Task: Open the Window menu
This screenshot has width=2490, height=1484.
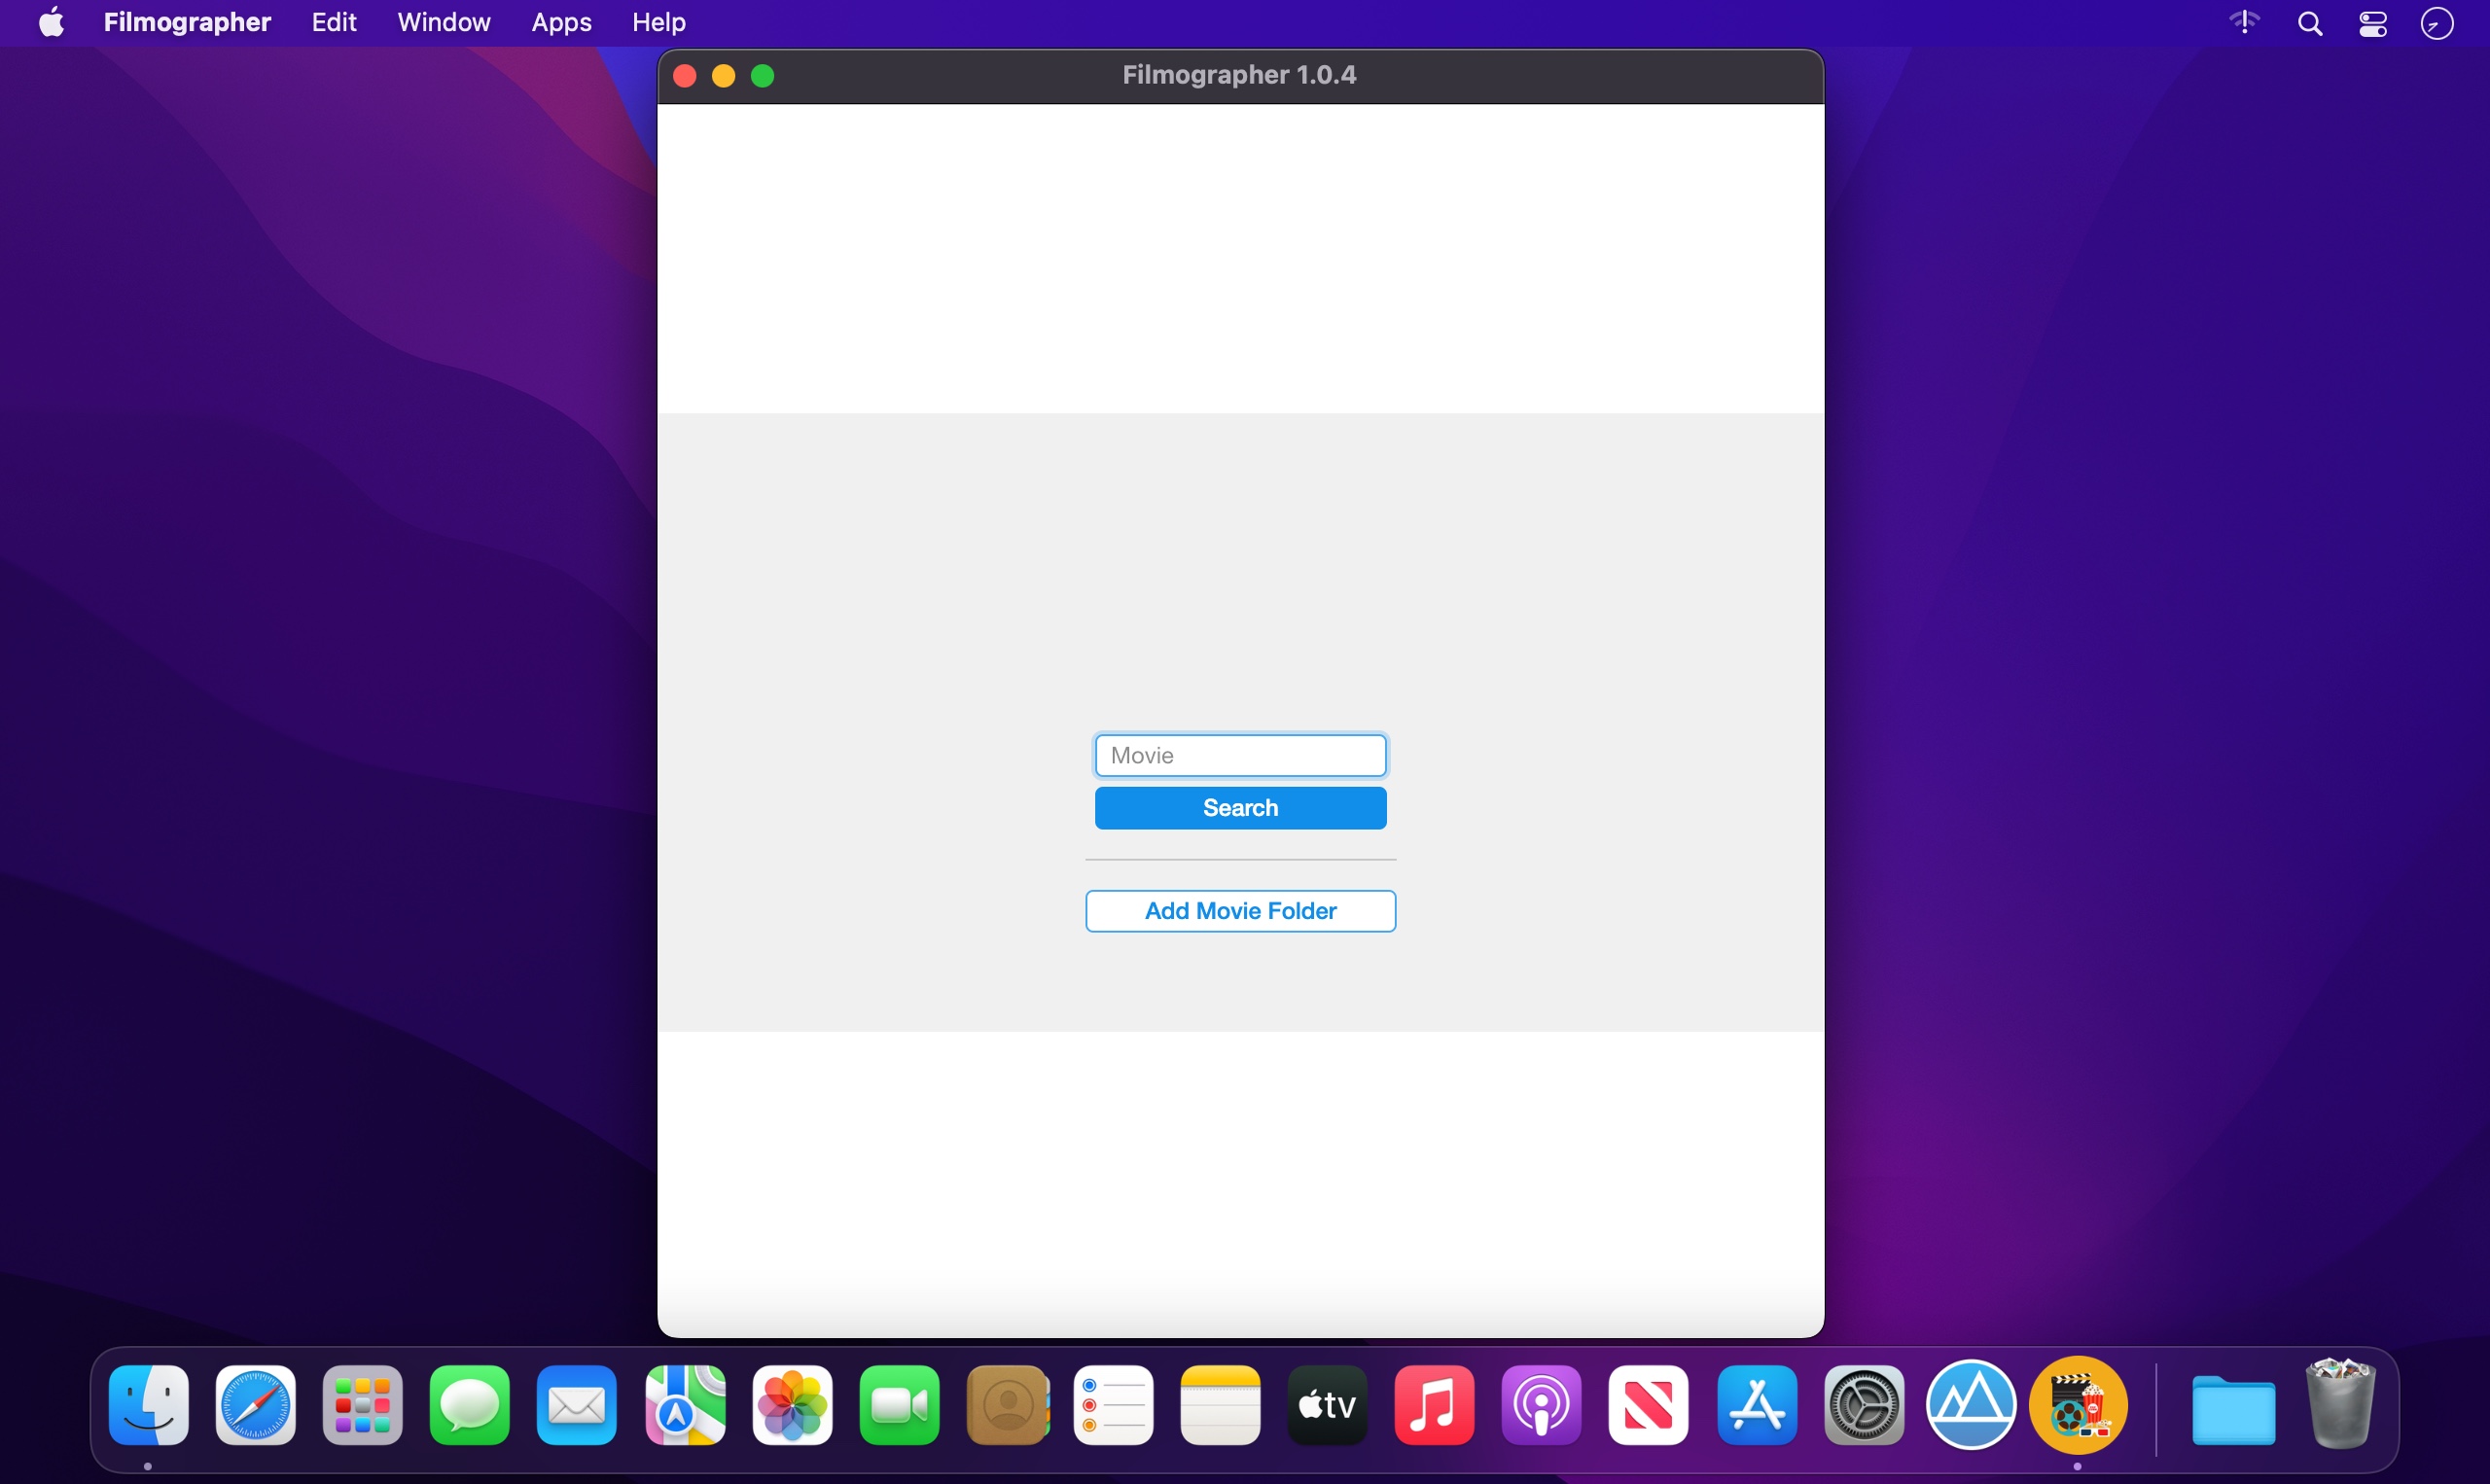Action: [444, 22]
